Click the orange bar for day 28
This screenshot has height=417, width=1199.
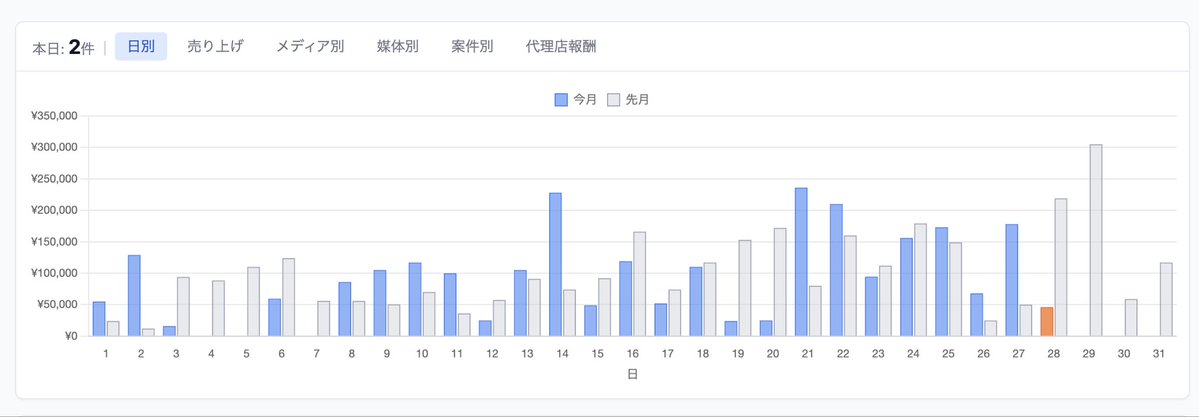click(x=1047, y=321)
